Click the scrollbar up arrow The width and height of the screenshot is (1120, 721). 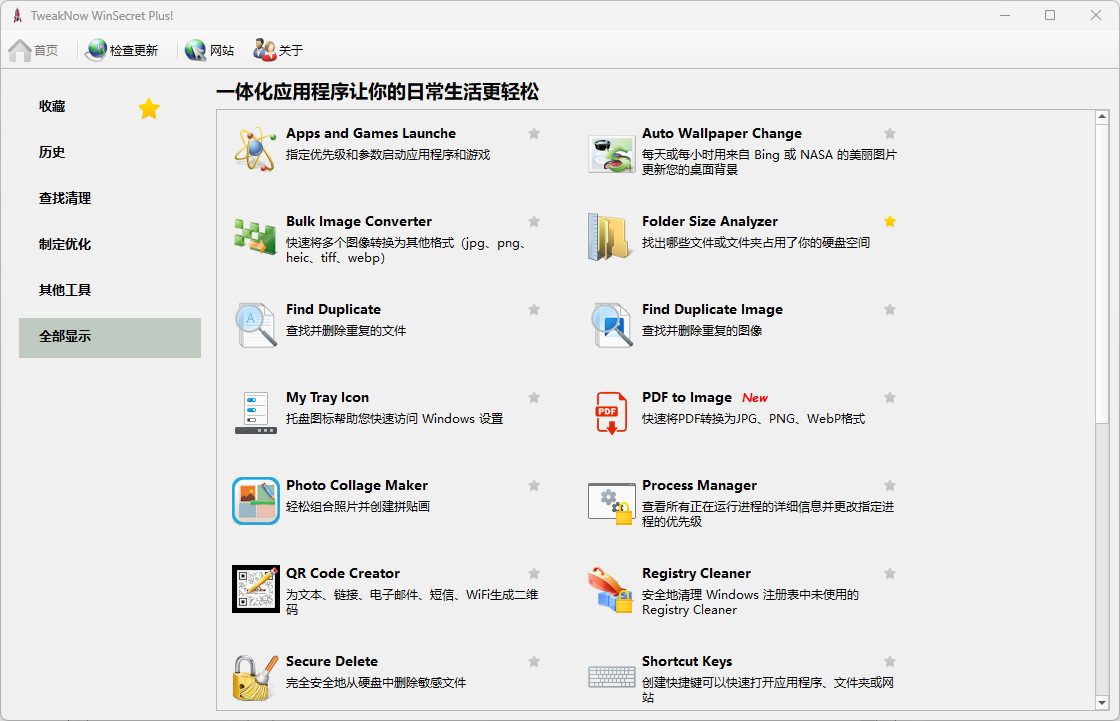pyautogui.click(x=1101, y=116)
